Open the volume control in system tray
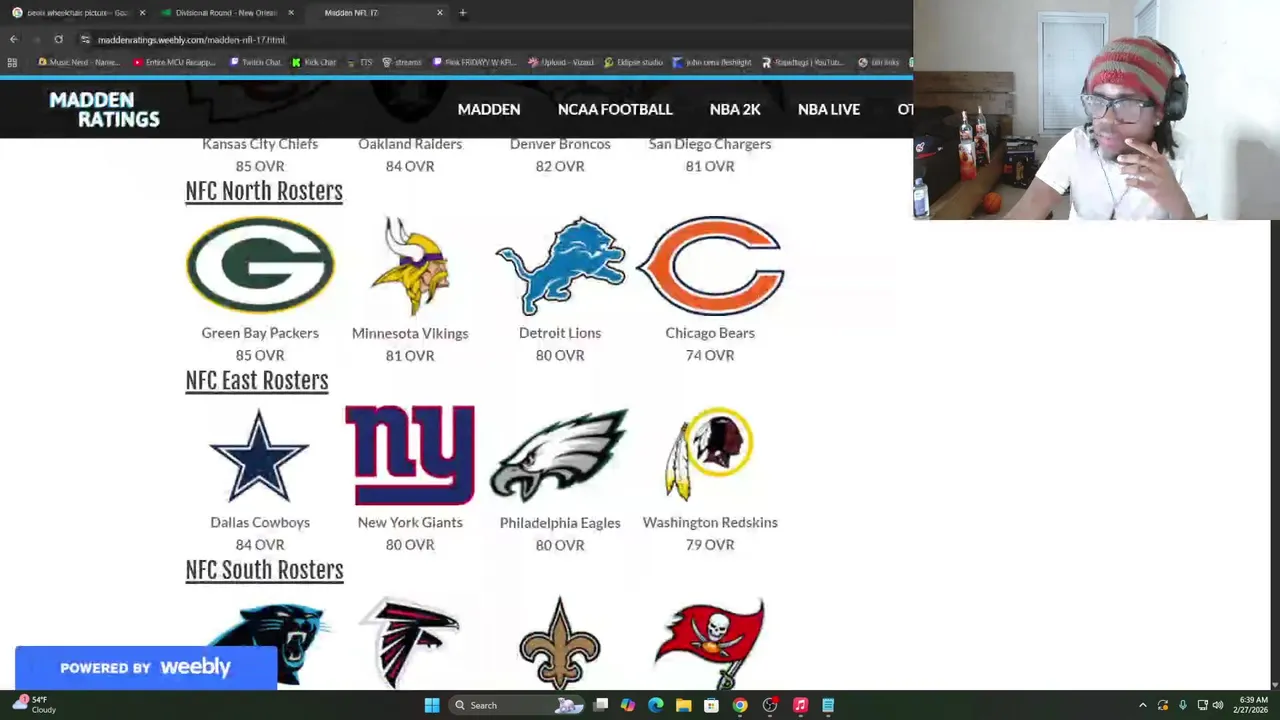 click(x=1218, y=705)
